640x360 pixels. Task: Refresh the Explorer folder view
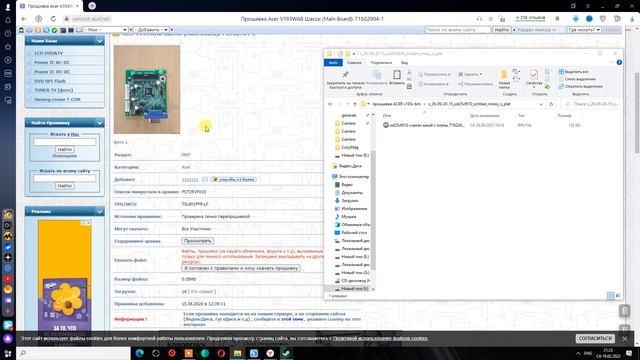point(551,104)
